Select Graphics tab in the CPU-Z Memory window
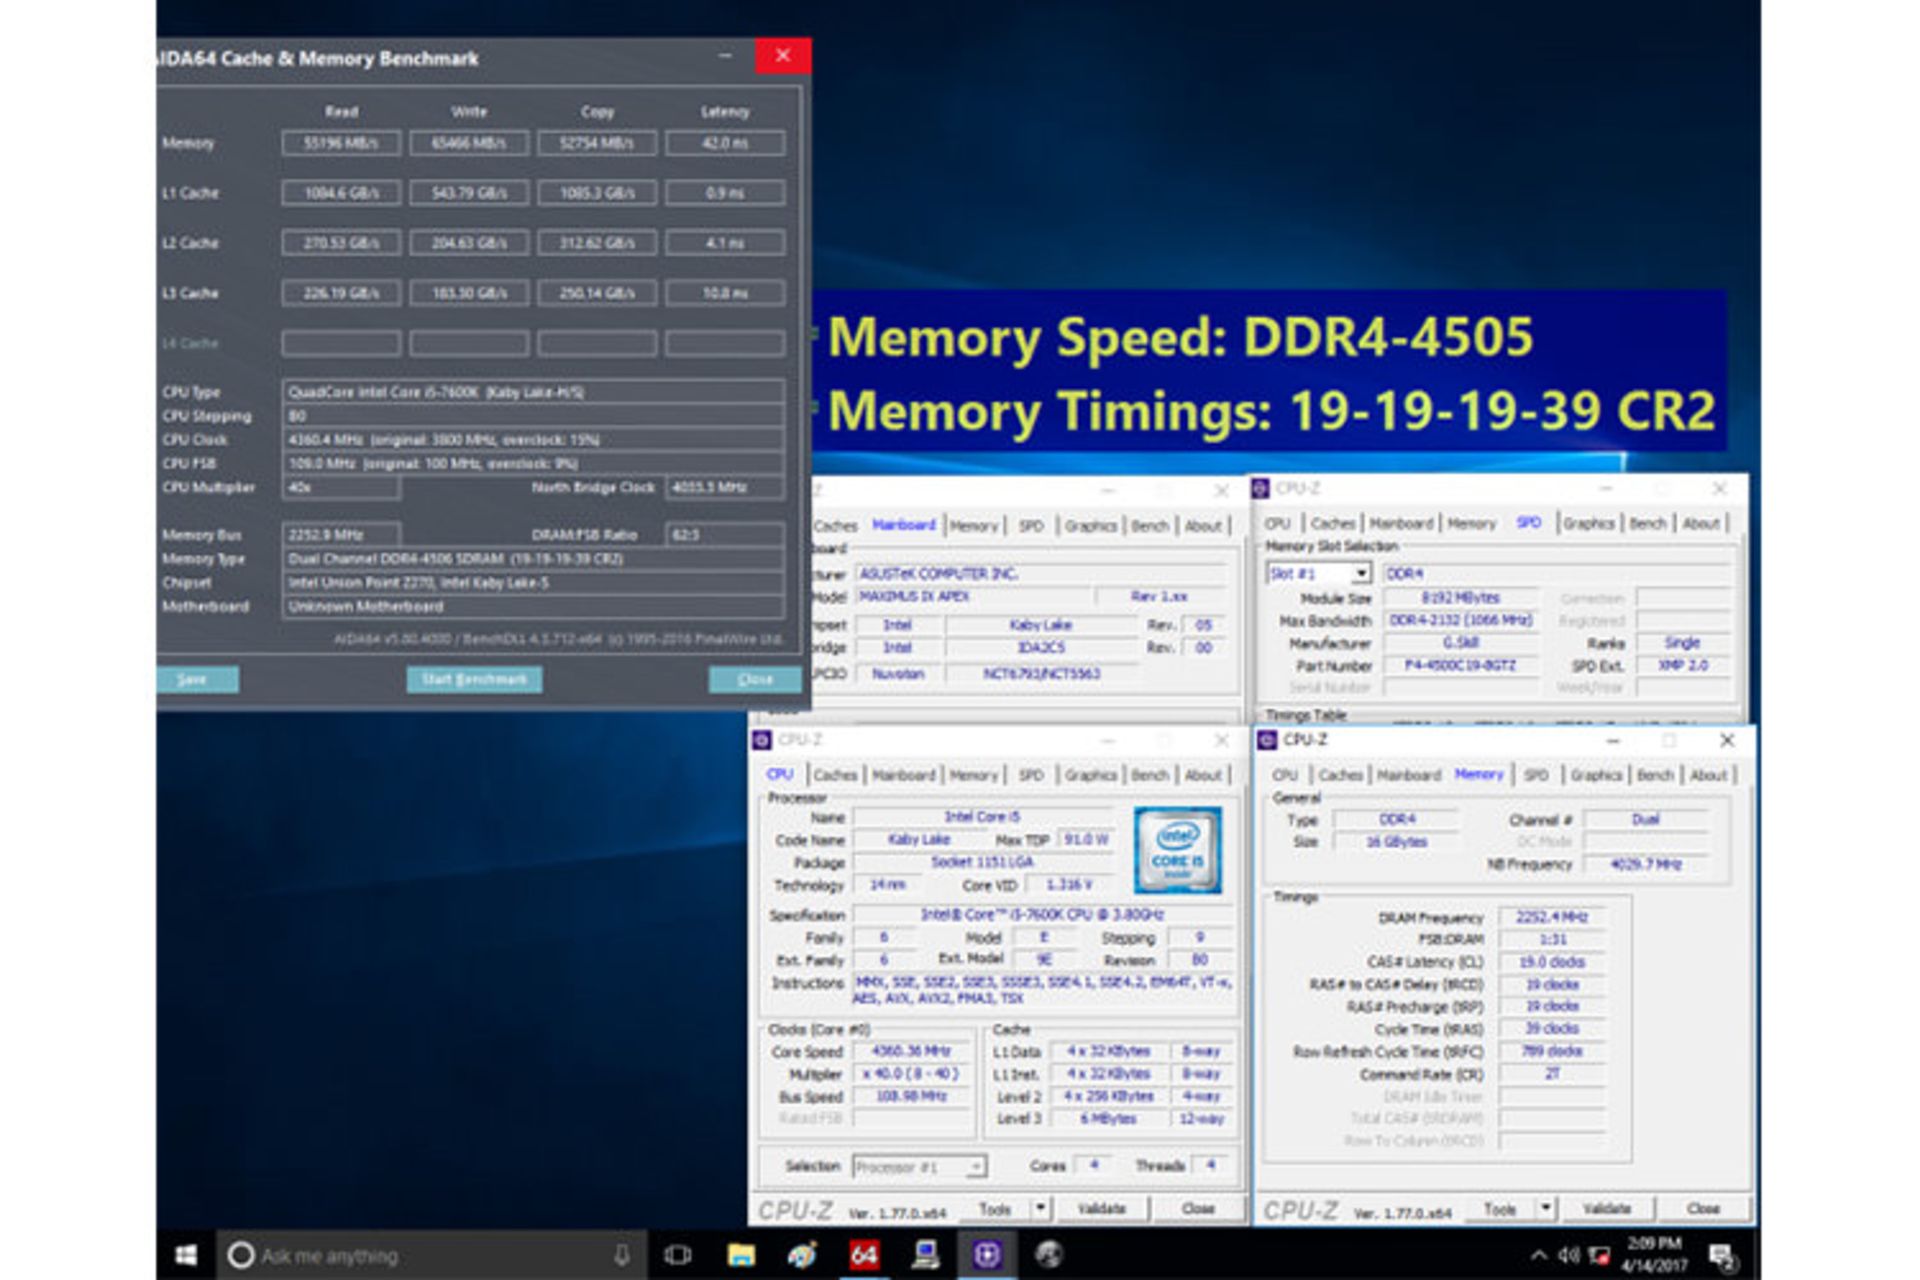 tap(1596, 775)
